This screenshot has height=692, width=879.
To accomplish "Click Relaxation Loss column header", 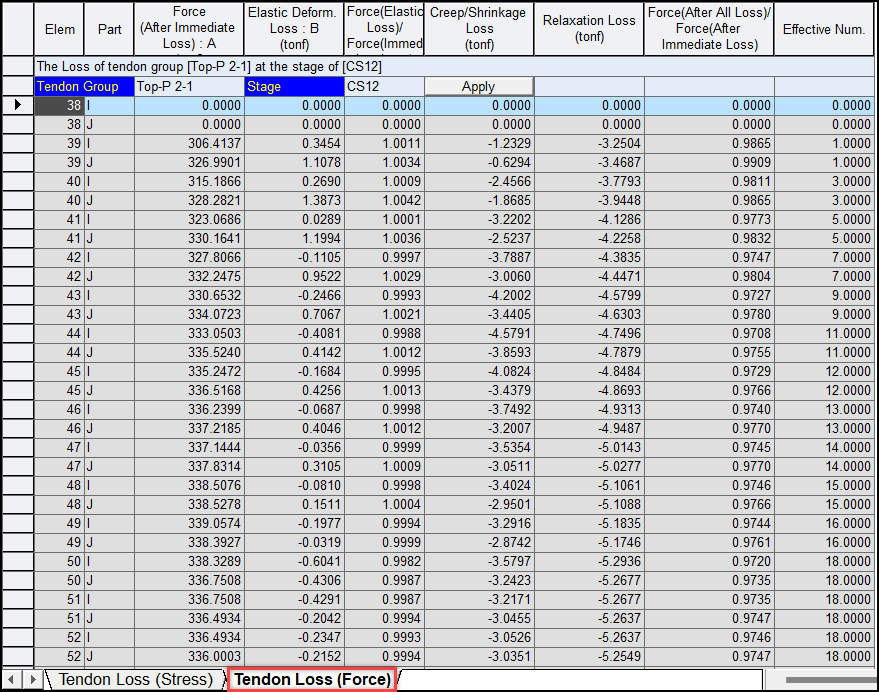I will (x=589, y=29).
